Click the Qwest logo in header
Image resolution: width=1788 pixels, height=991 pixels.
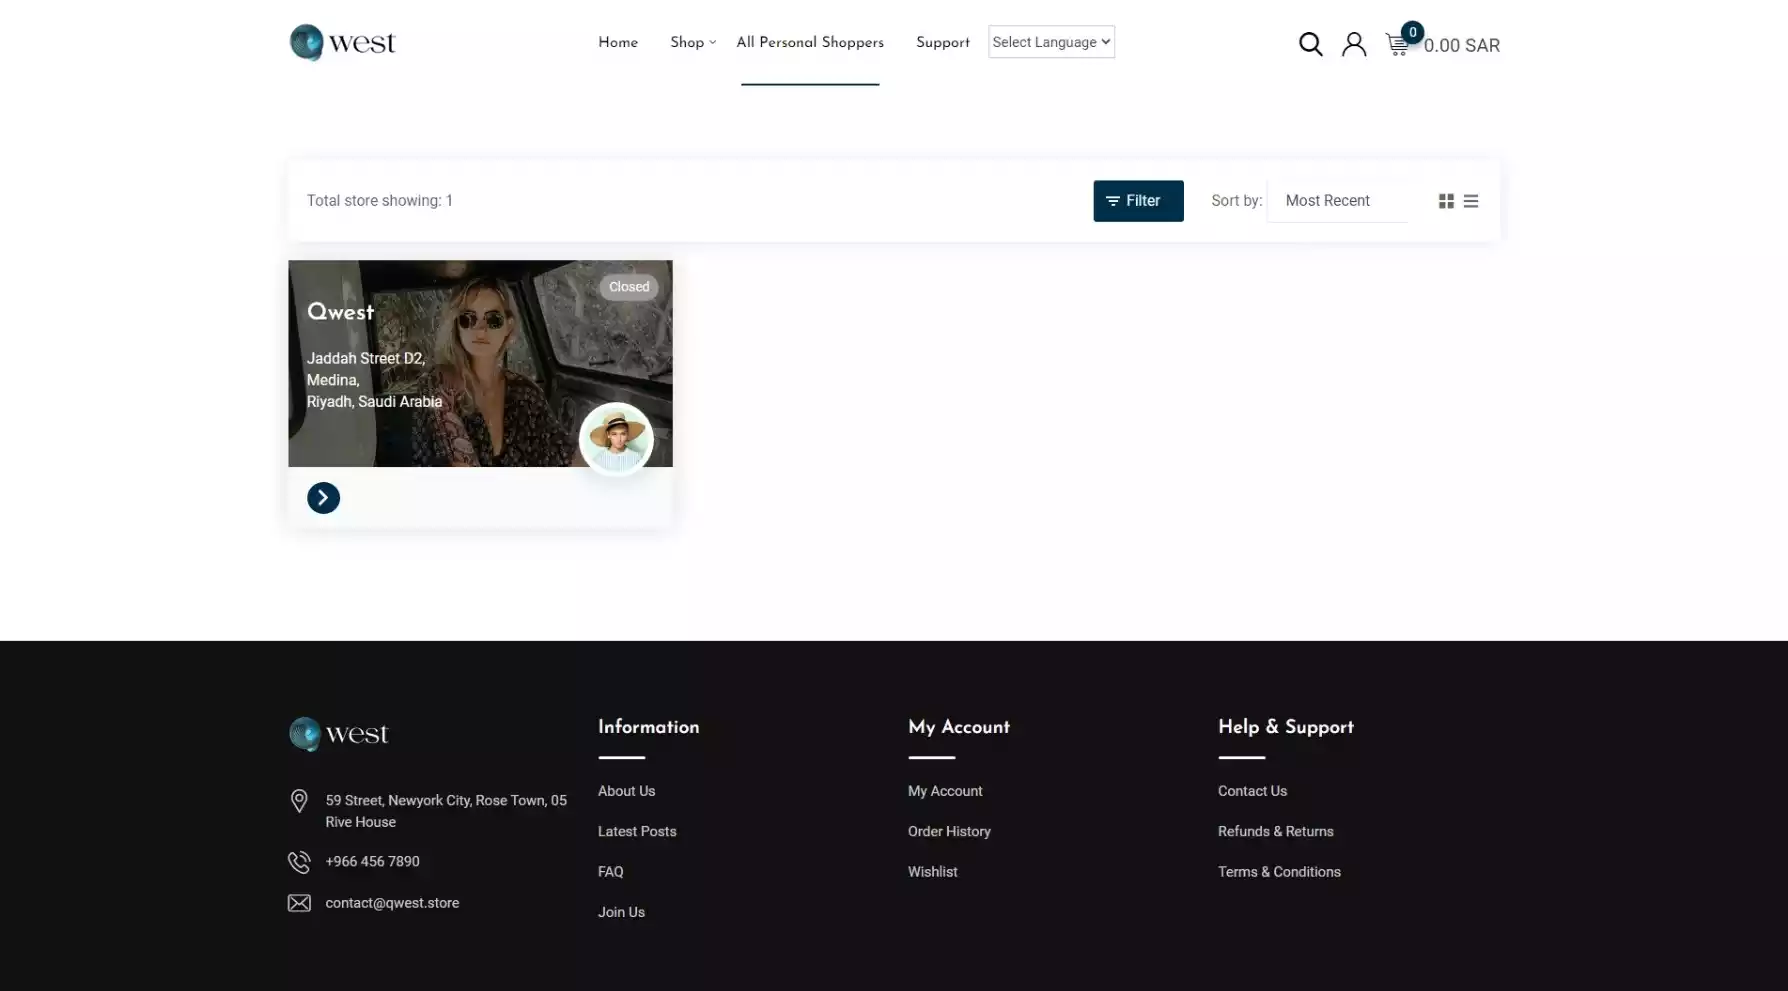(343, 43)
